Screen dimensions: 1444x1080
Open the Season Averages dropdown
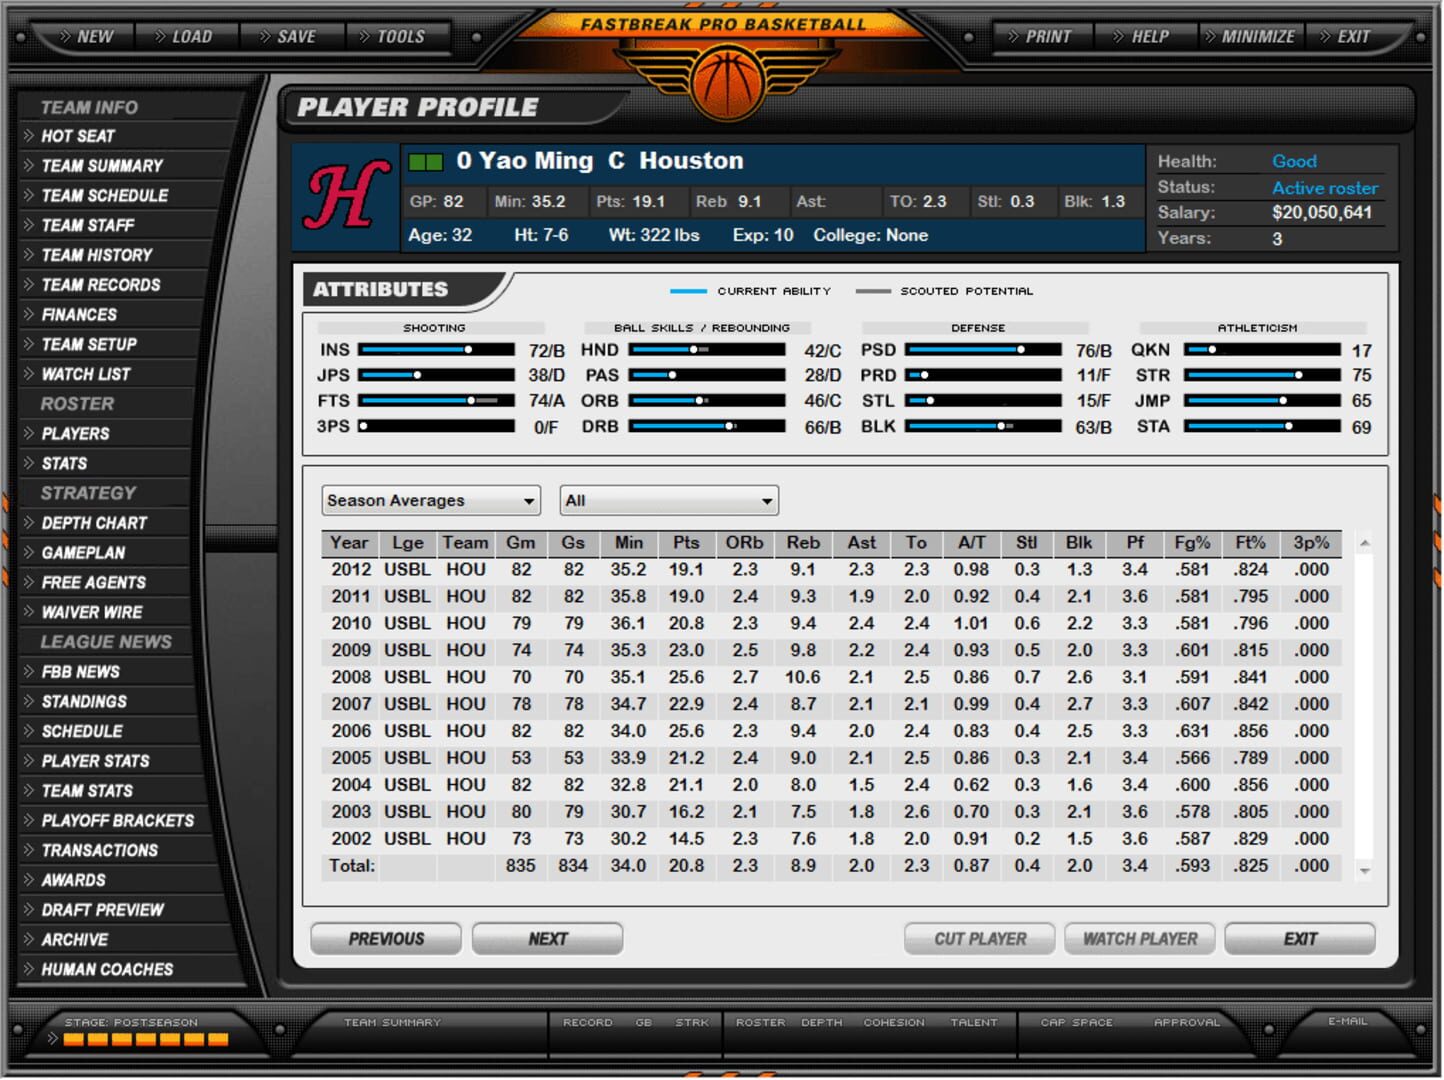point(430,501)
